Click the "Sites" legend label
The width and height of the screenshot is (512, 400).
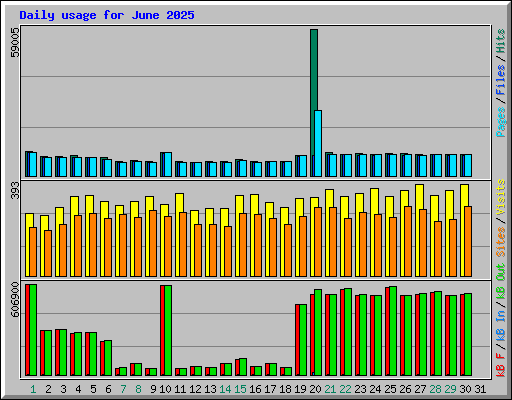point(501,242)
